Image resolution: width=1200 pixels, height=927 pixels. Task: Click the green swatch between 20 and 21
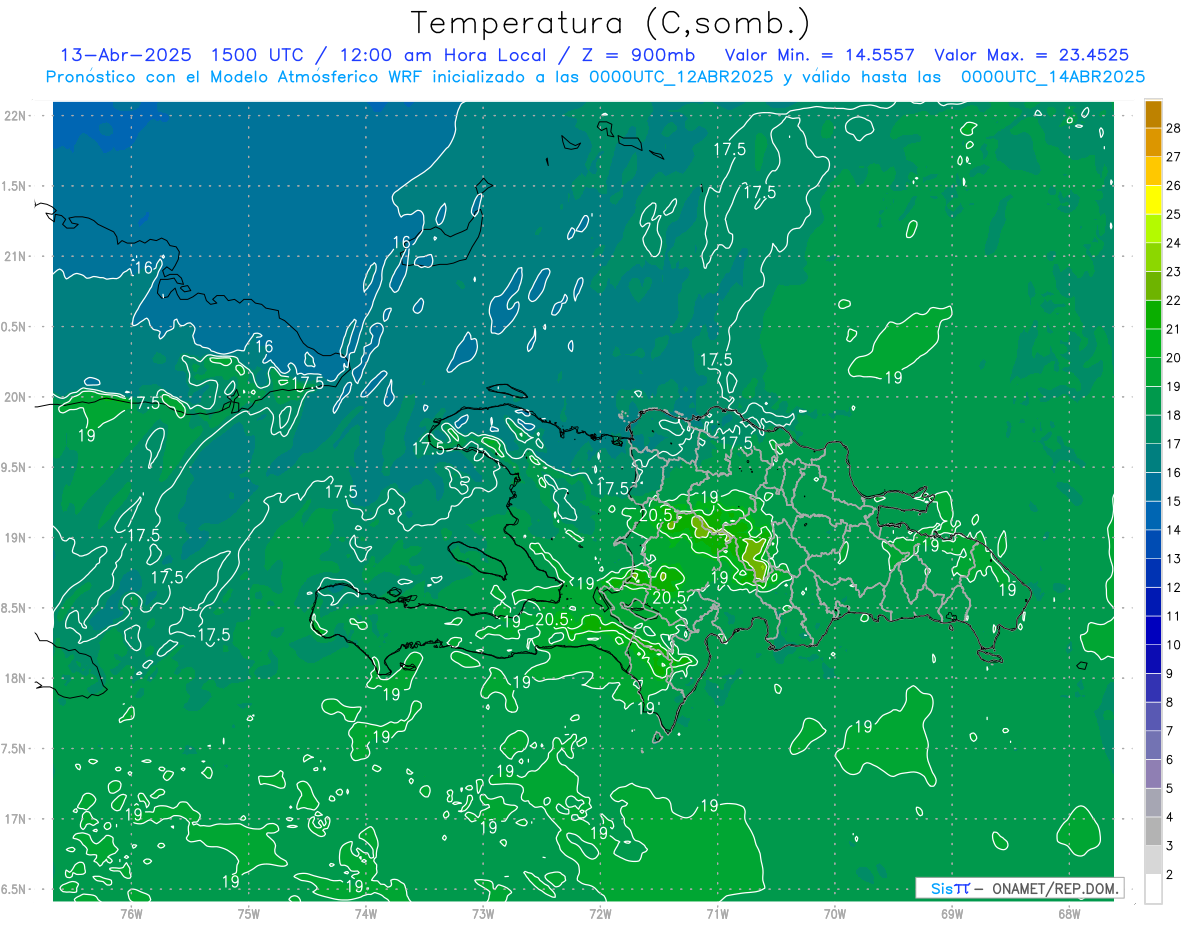coord(1153,343)
